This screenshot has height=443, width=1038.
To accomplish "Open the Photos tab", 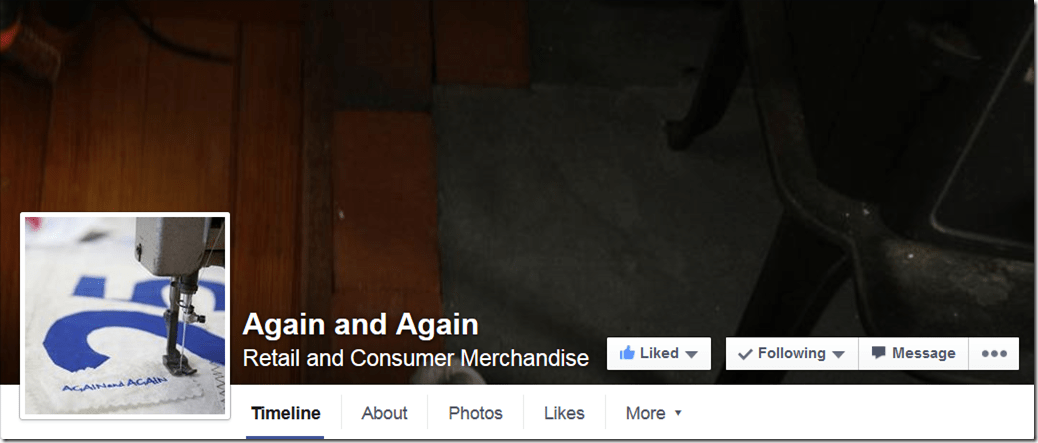I will pos(475,413).
